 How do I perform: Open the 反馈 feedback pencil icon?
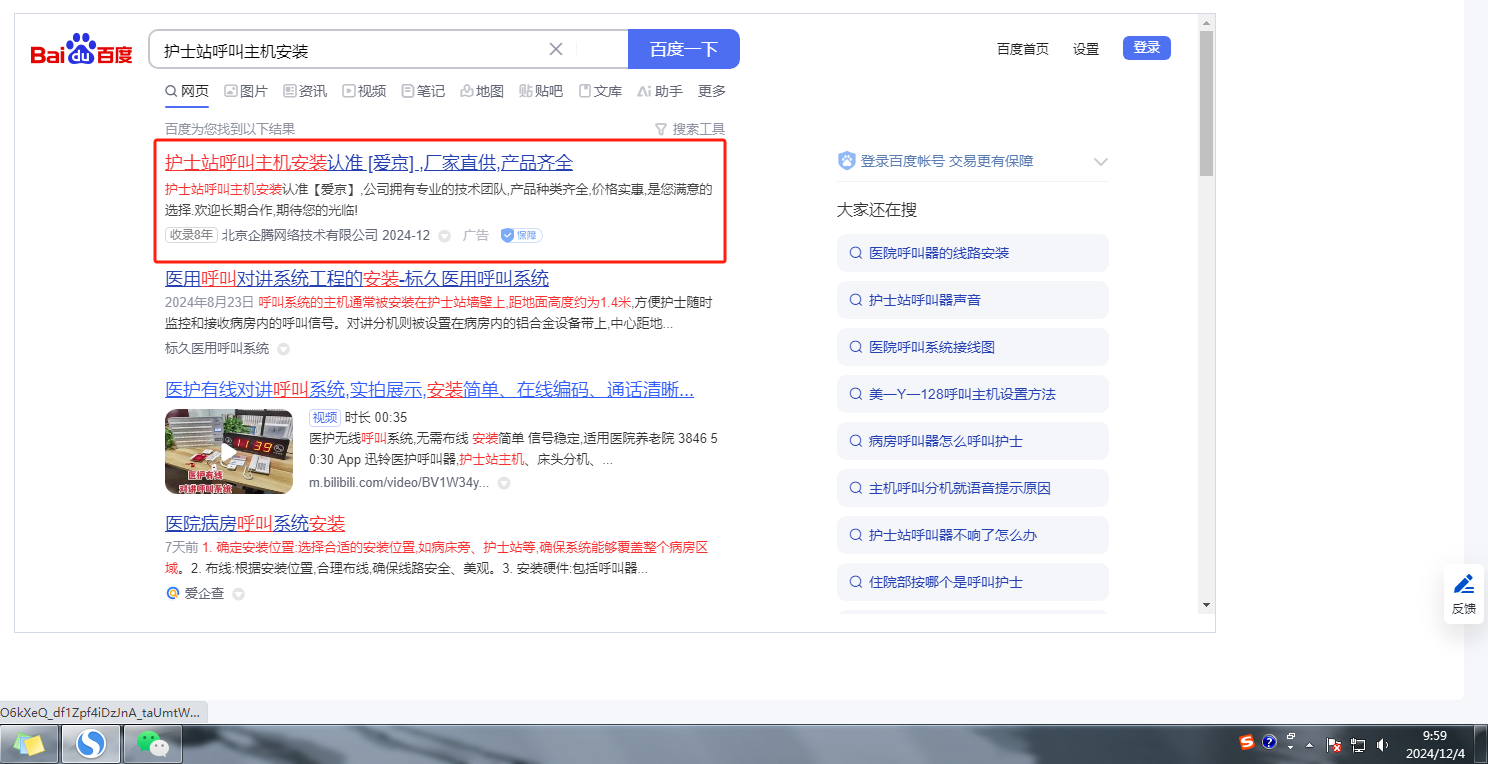tap(1464, 584)
